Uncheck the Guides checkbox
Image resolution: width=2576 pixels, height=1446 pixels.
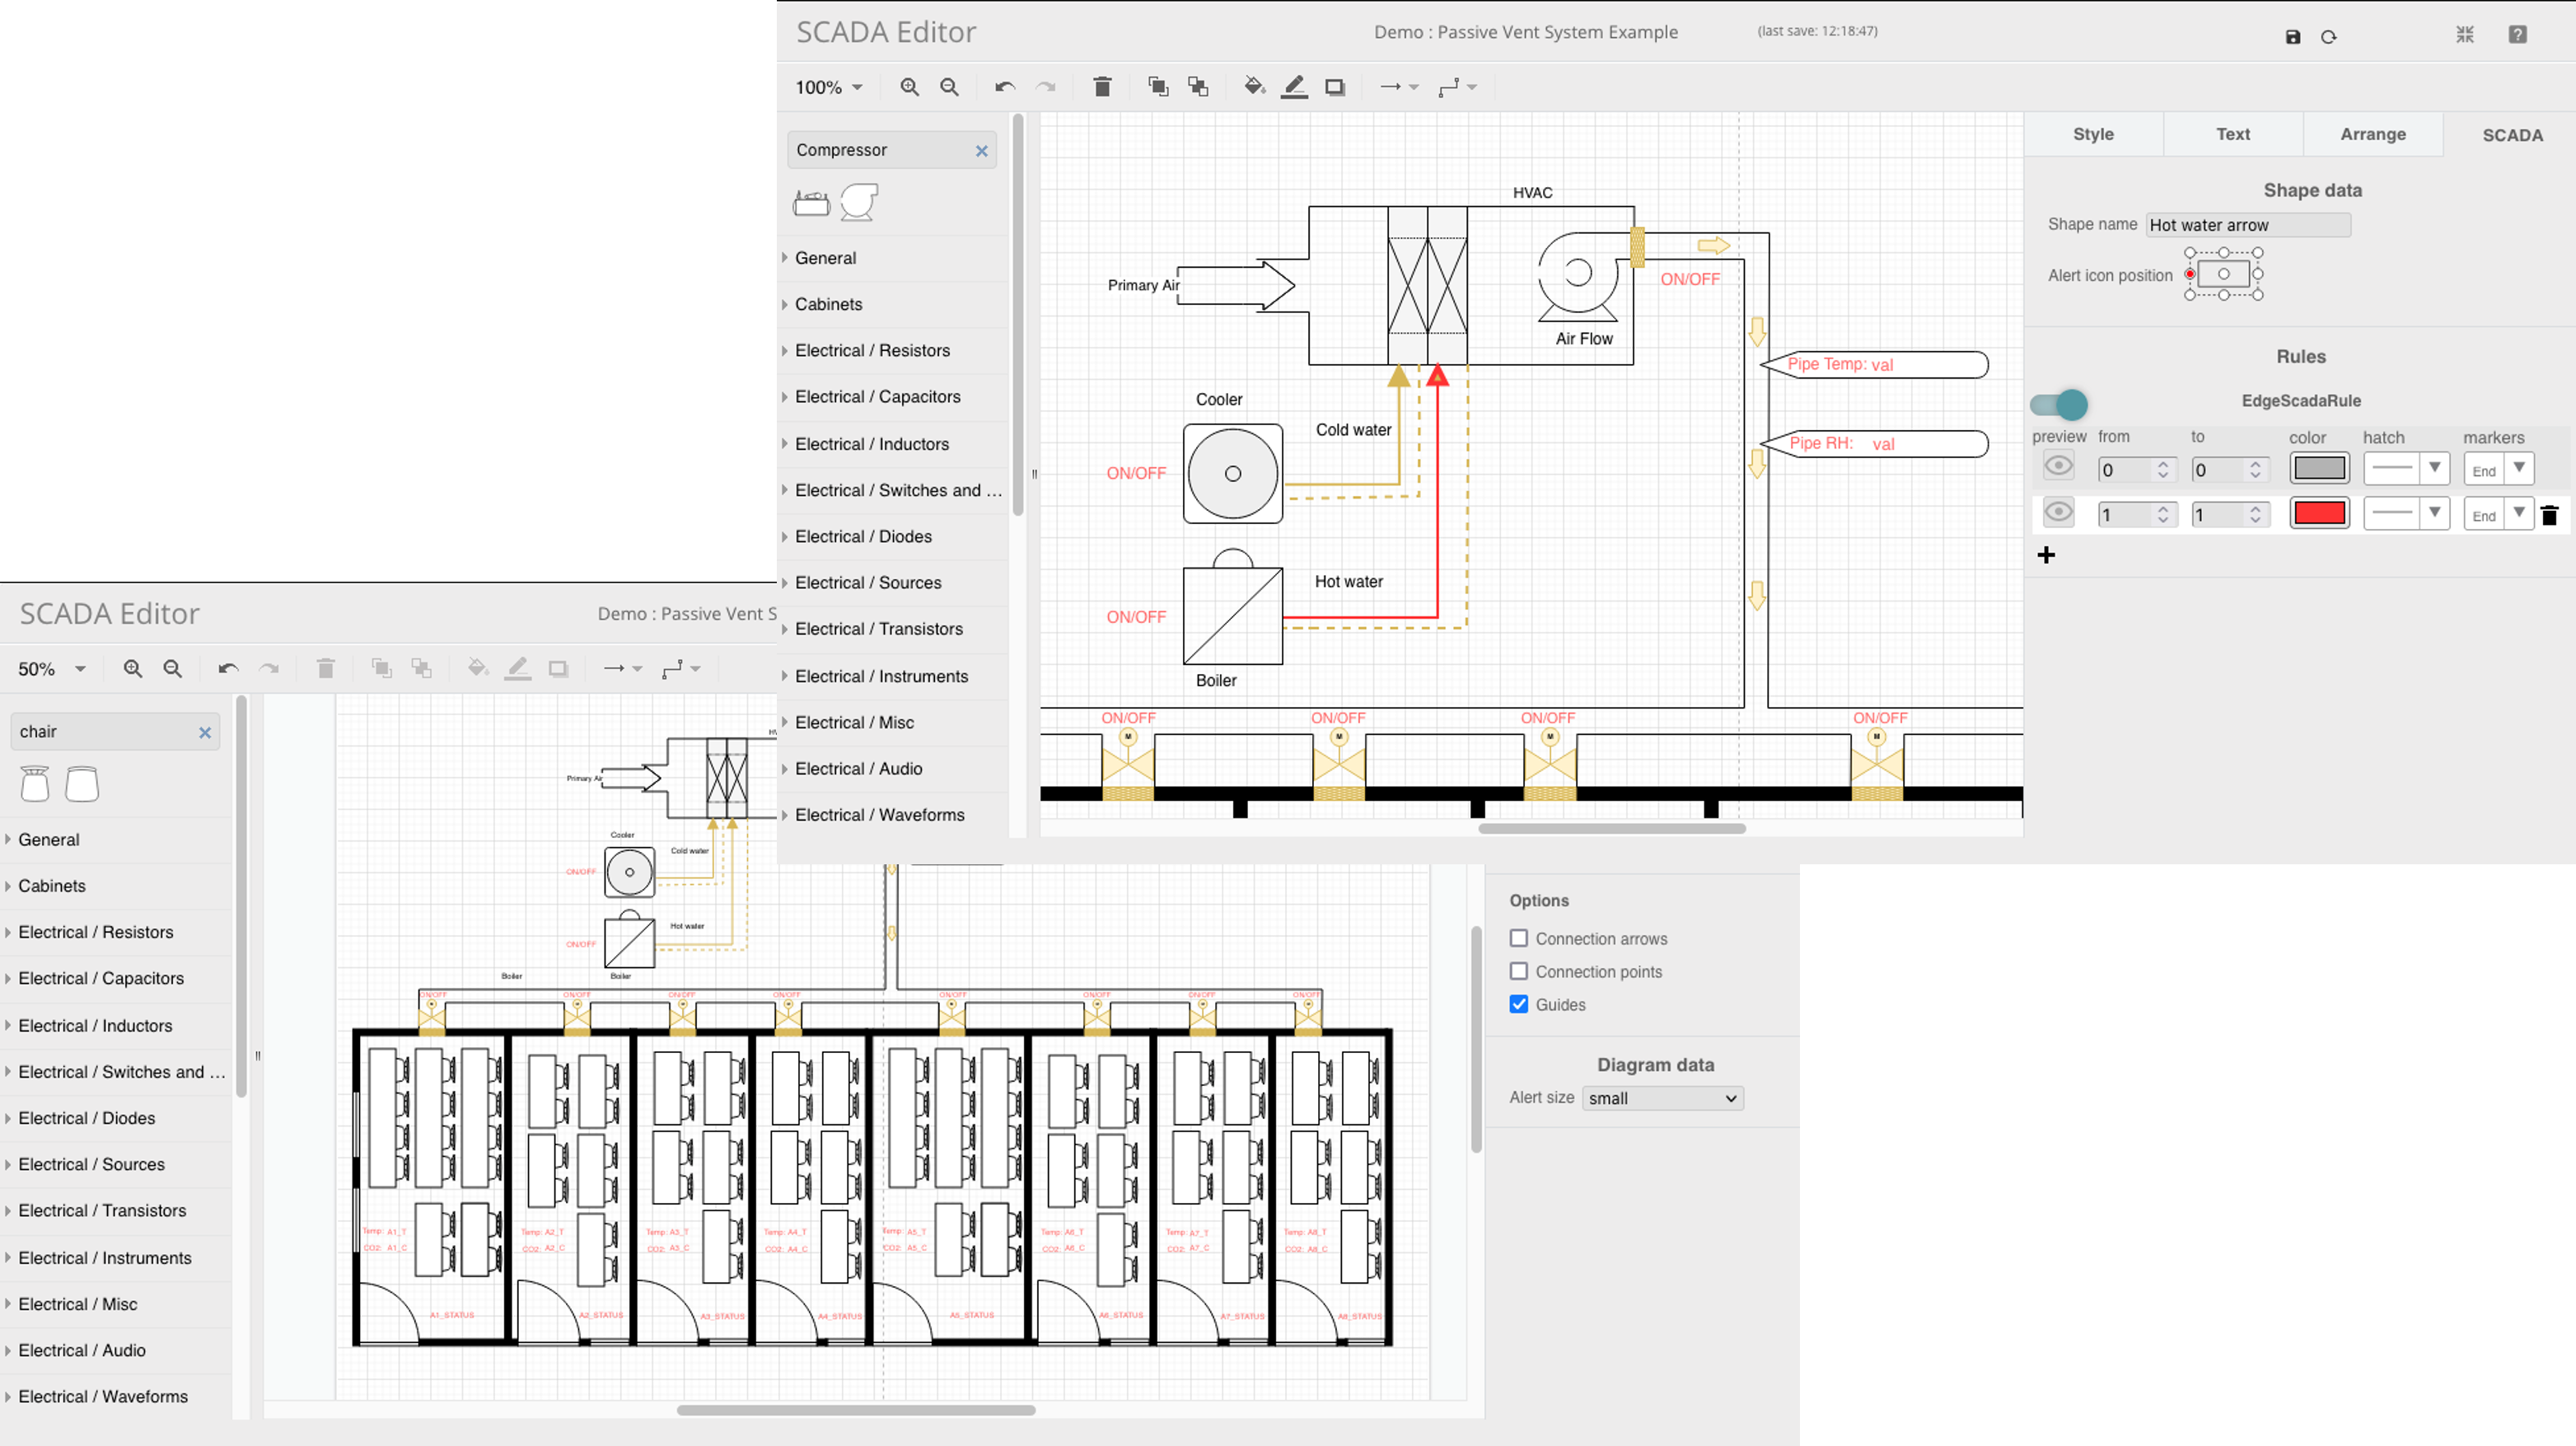point(1519,1004)
